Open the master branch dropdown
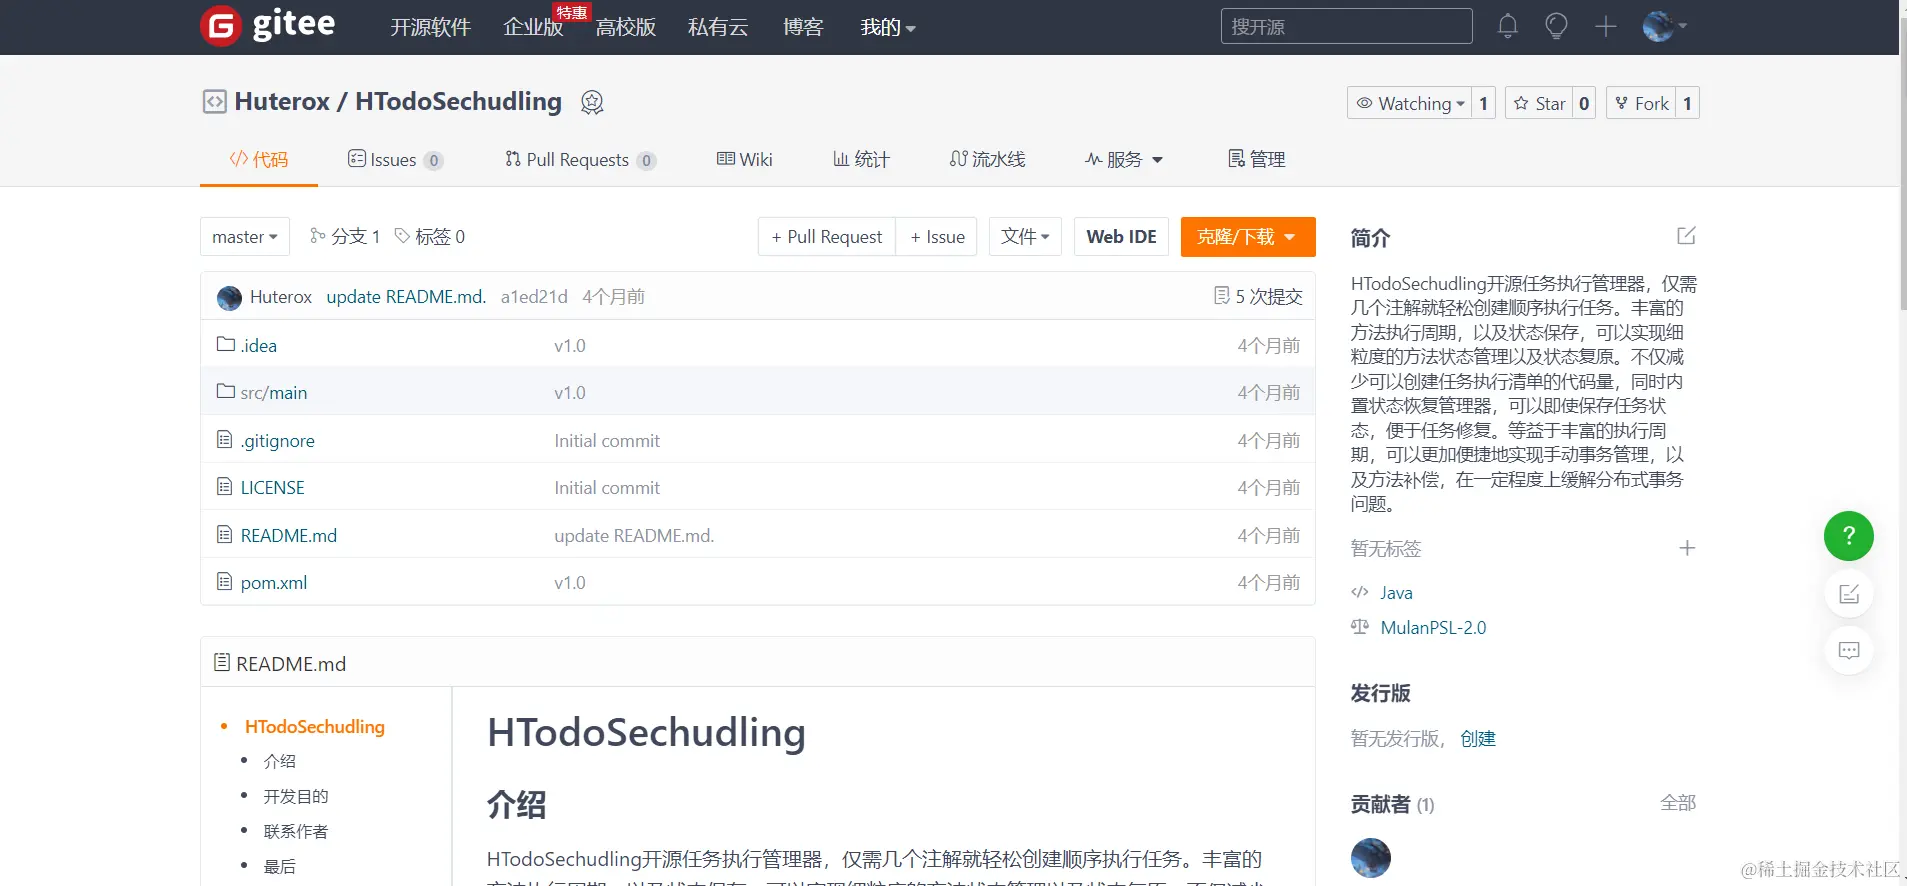This screenshot has height=886, width=1907. pos(245,237)
